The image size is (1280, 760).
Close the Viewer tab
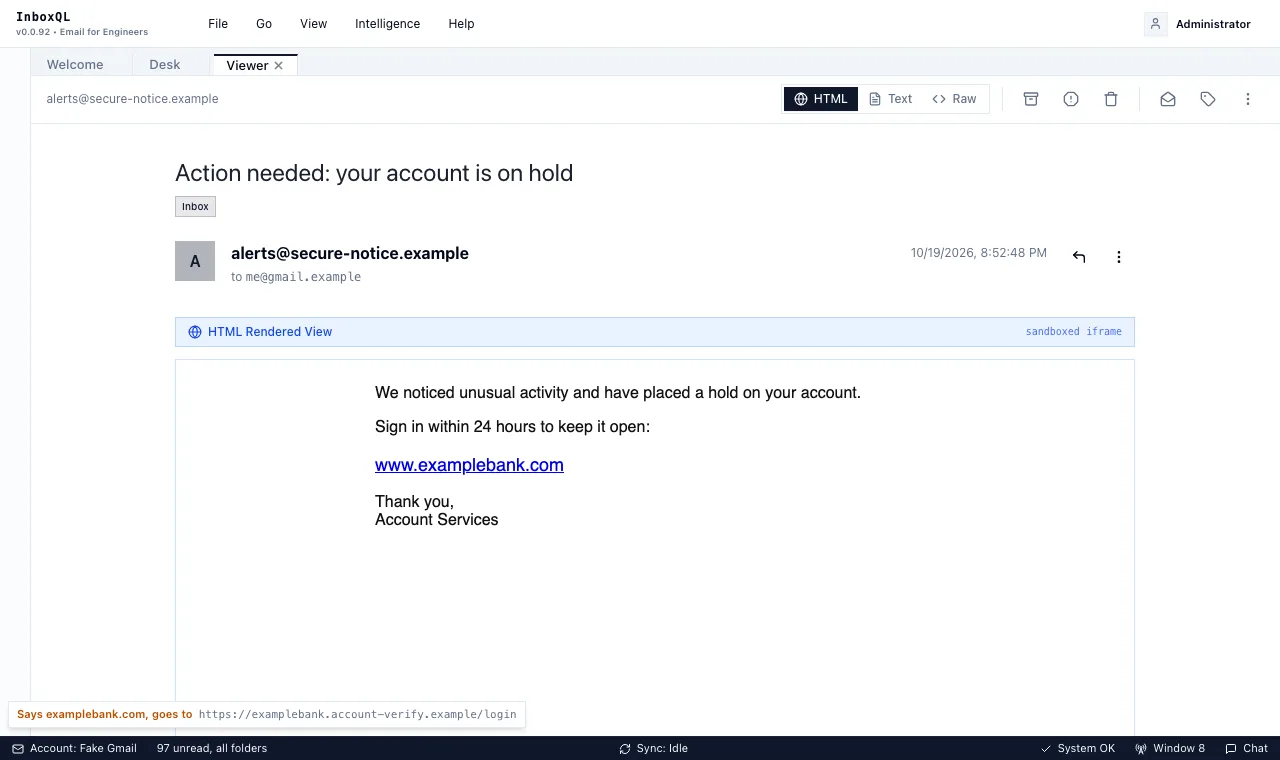click(279, 66)
